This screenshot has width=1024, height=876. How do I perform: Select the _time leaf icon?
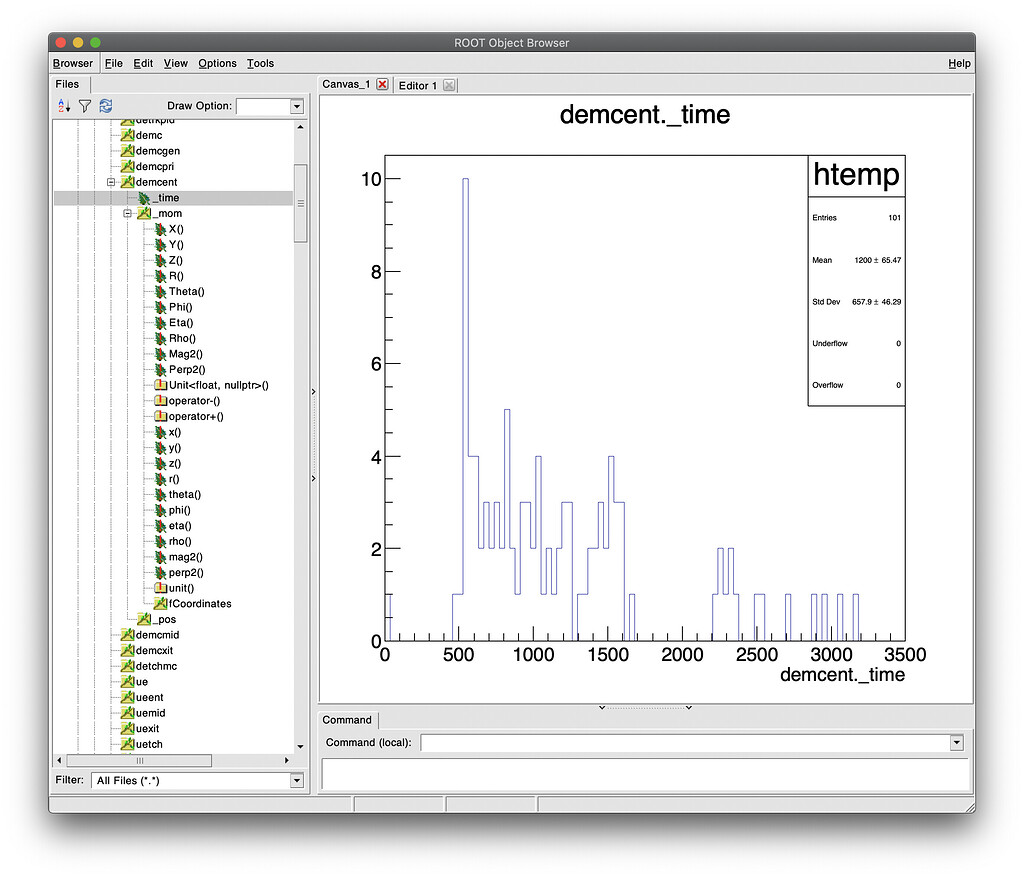point(144,198)
